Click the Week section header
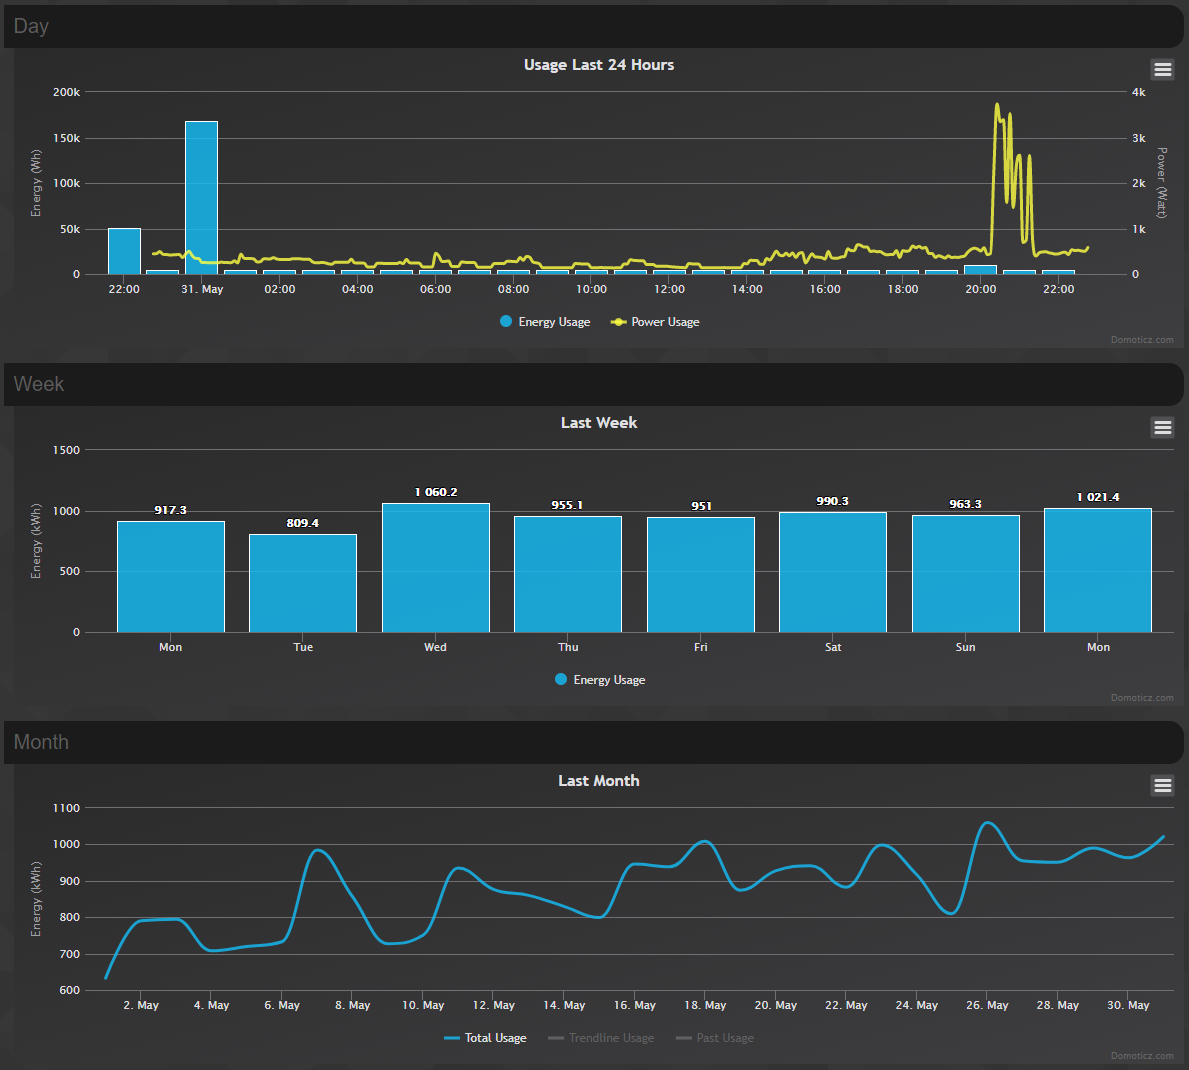 pyautogui.click(x=593, y=384)
